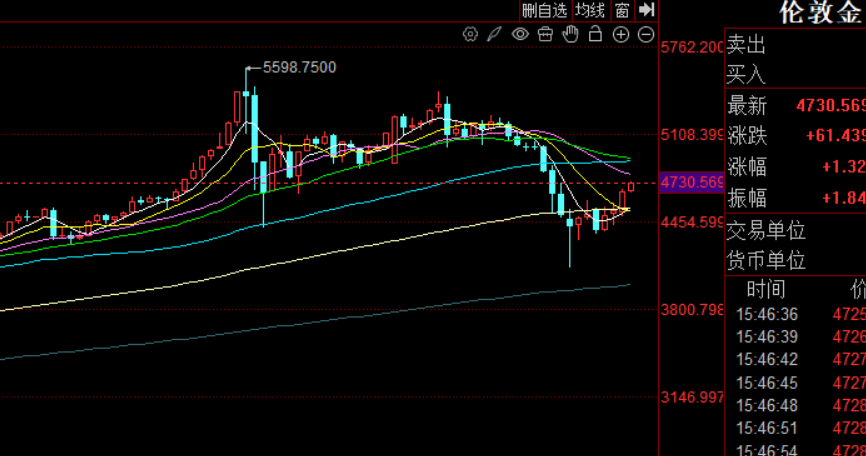This screenshot has height=456, width=866.
Task: Collapse side panel with arrow icon
Action: pyautogui.click(x=646, y=10)
